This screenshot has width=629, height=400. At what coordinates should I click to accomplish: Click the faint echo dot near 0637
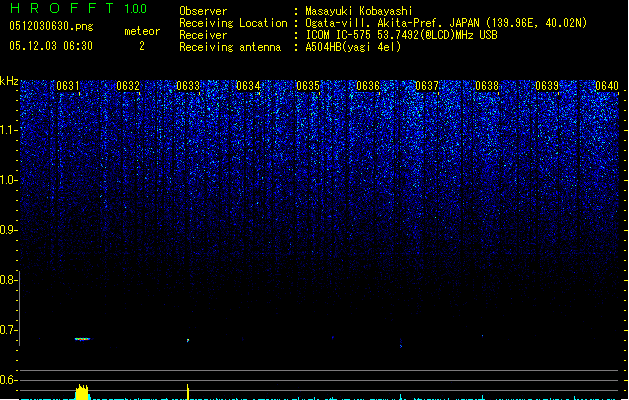[x=401, y=344]
